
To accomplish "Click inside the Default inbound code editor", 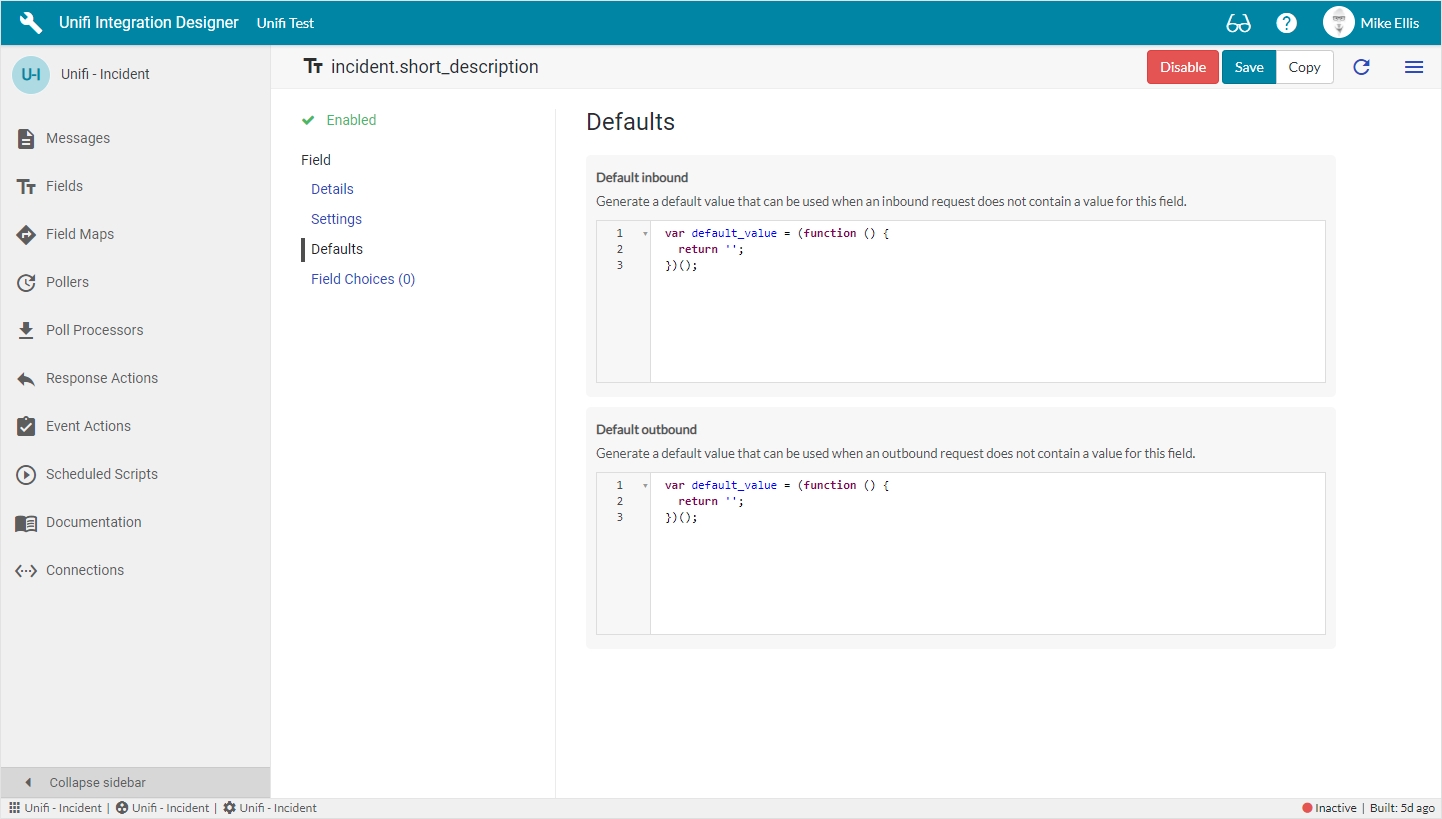I will point(986,320).
